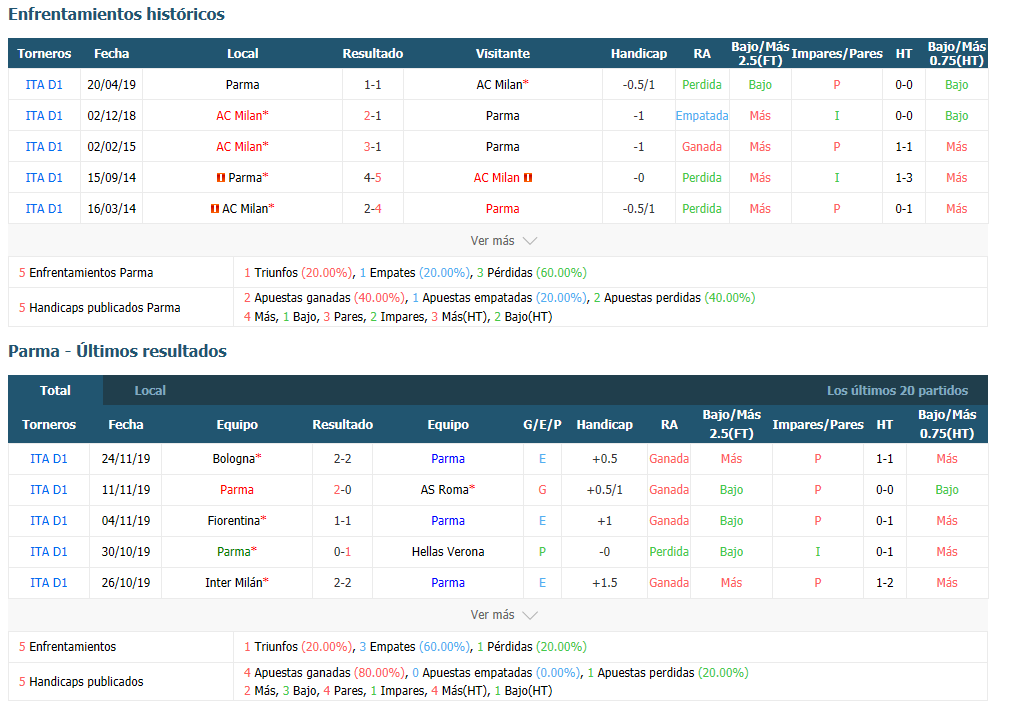Click Parma visitor name in 02/02/15 row
Image resolution: width=1016 pixels, height=711 pixels.
pyautogui.click(x=503, y=147)
